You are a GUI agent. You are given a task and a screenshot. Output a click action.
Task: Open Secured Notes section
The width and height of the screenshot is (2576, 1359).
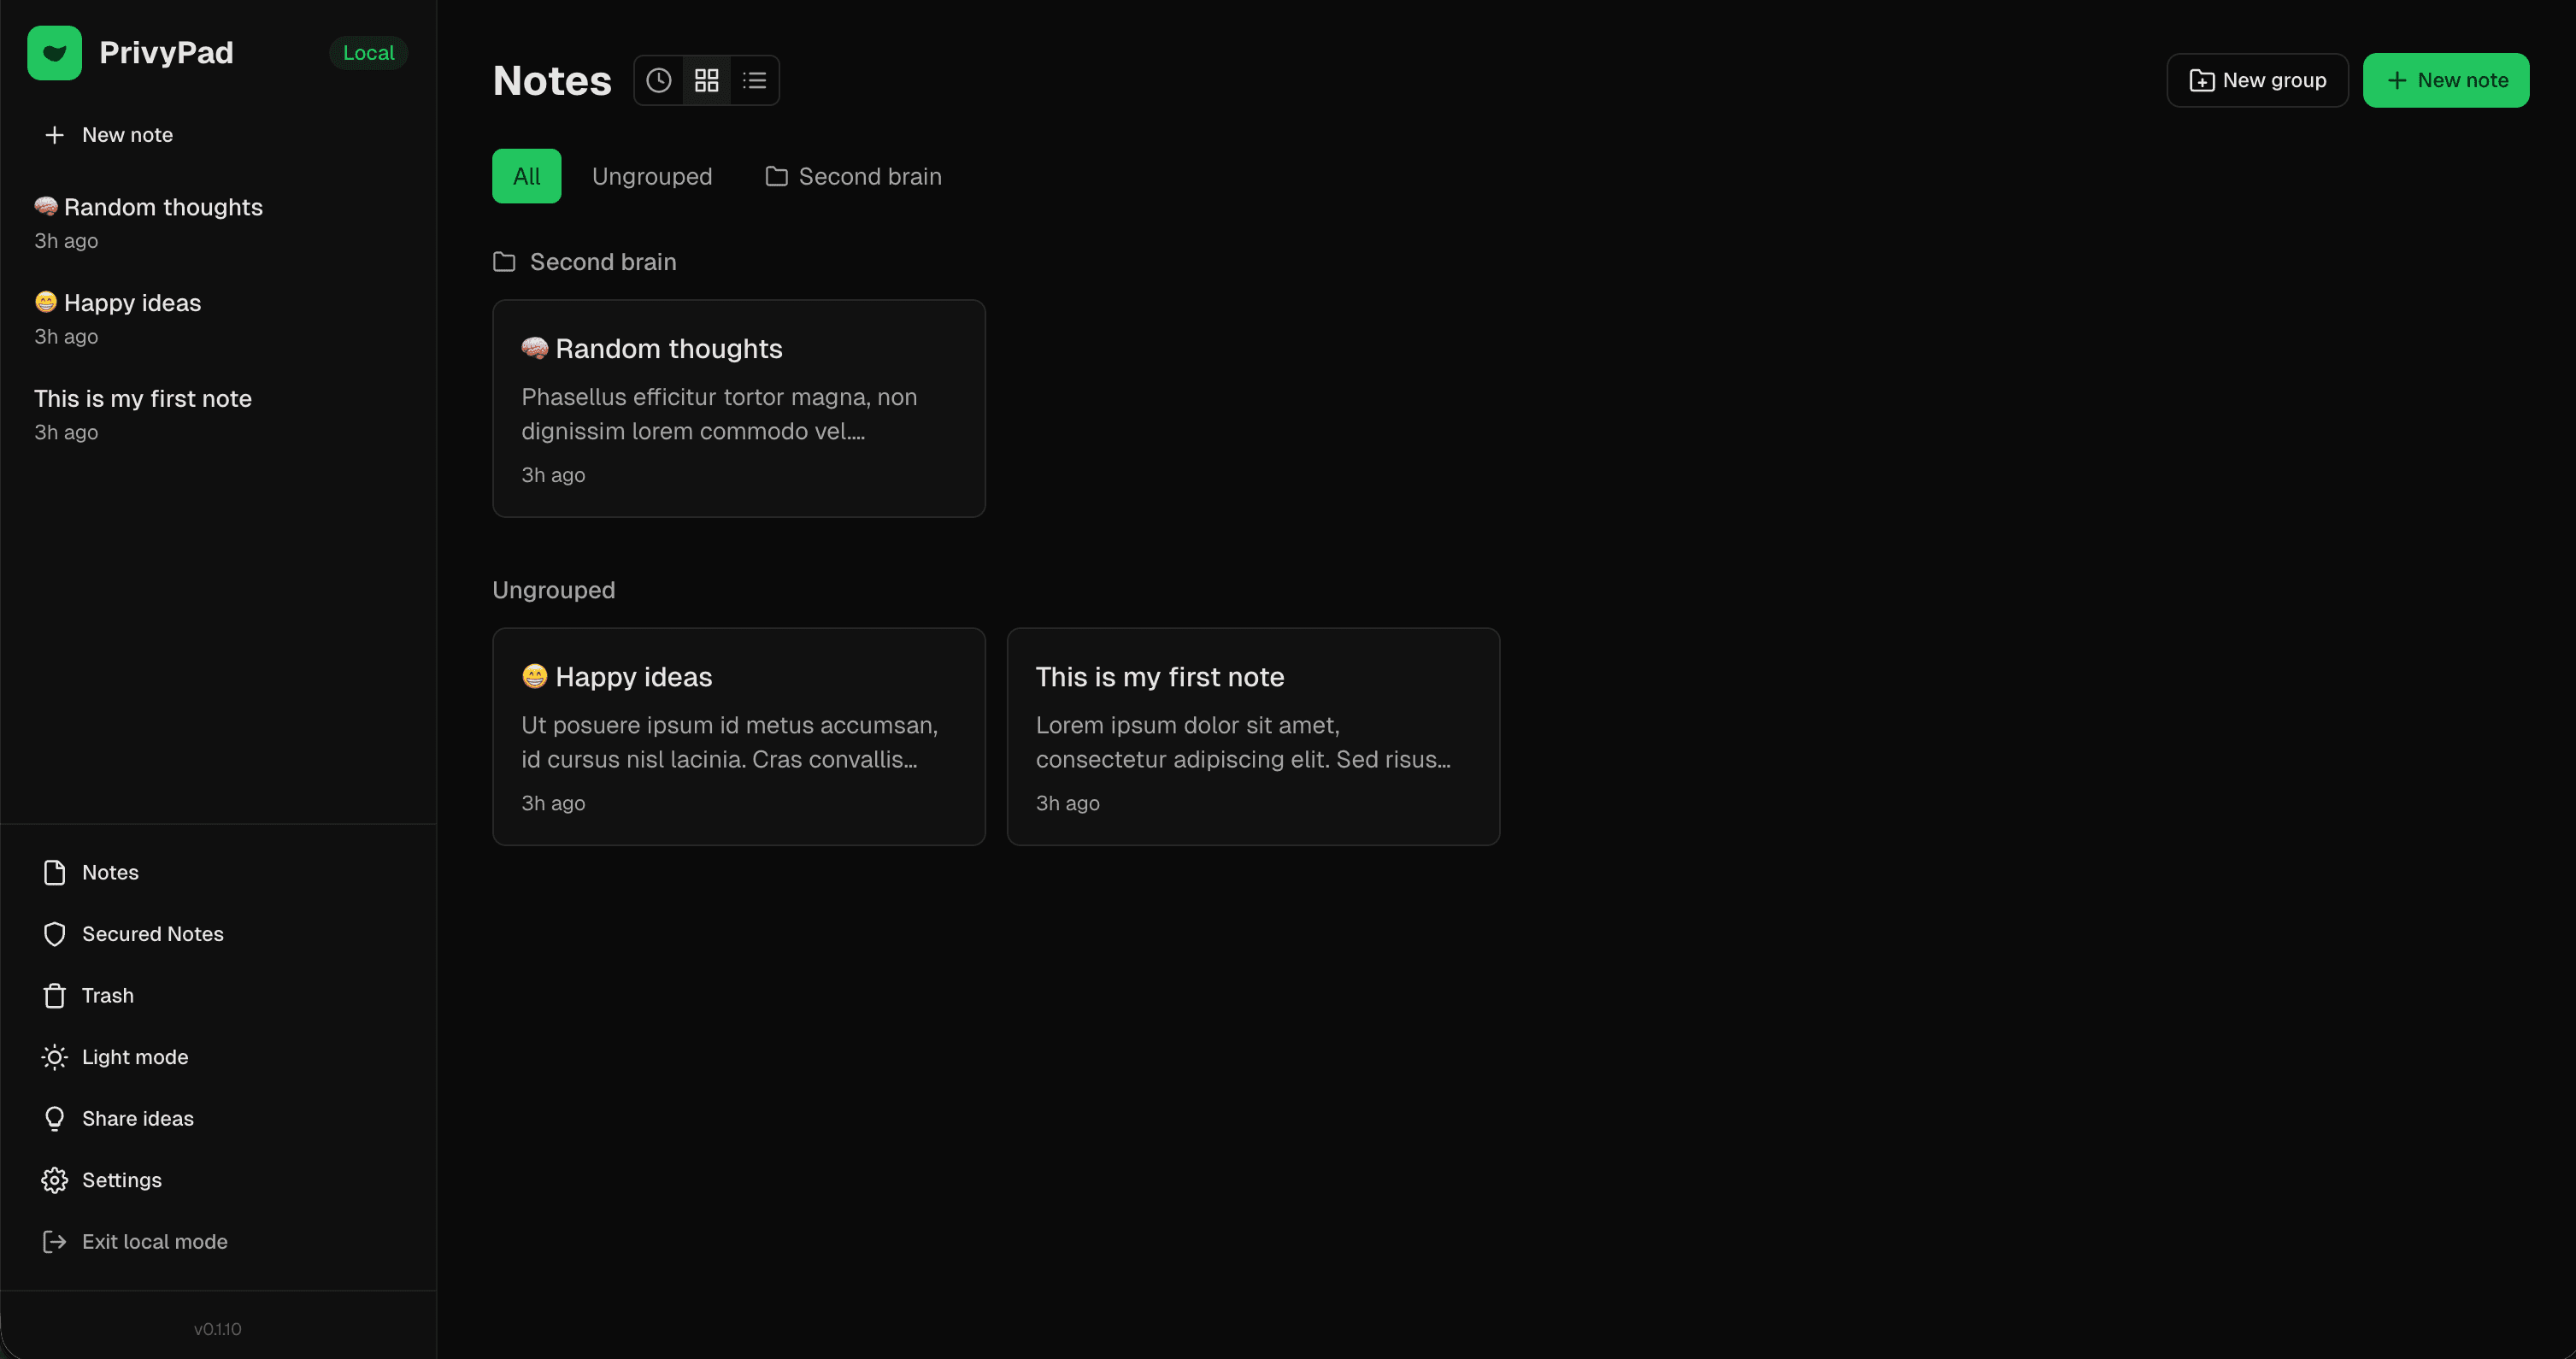pyautogui.click(x=152, y=933)
